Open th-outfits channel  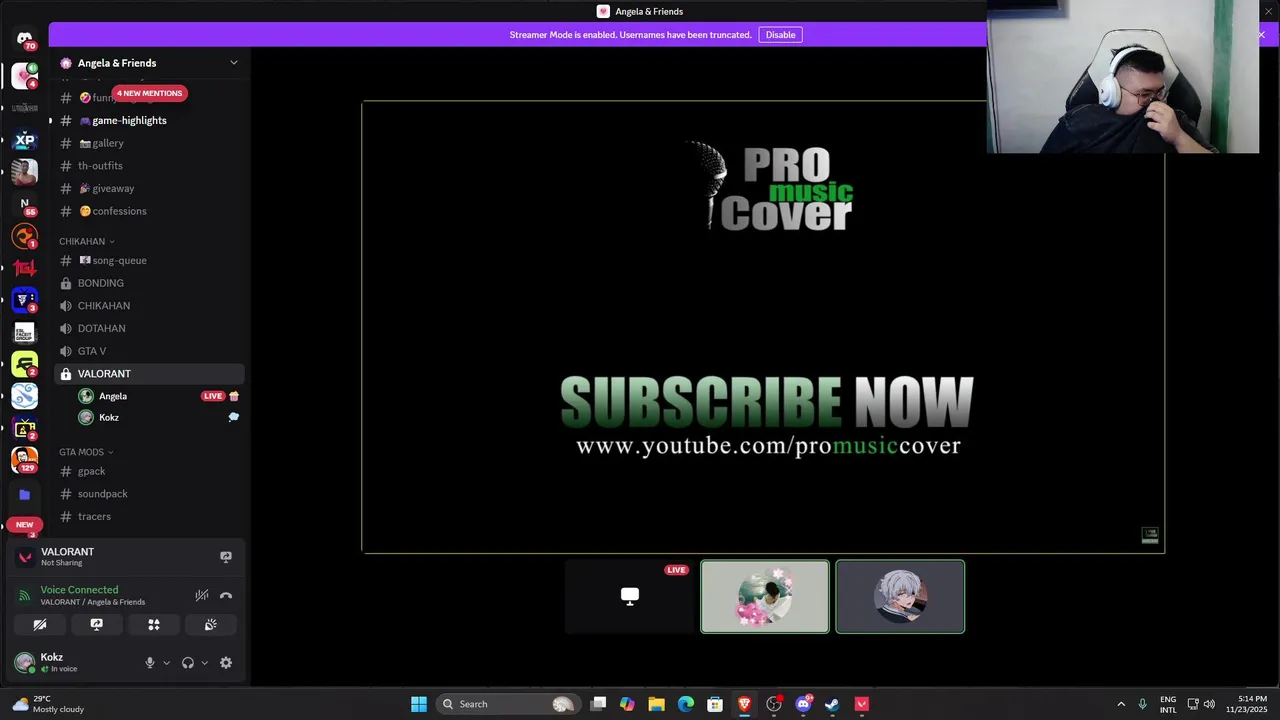point(150,166)
